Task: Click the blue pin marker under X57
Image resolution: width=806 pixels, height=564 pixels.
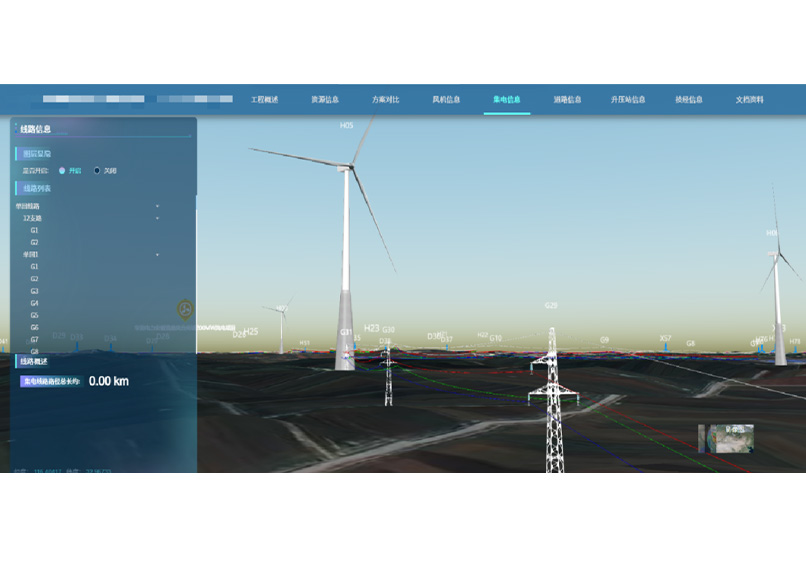Action: [666, 348]
